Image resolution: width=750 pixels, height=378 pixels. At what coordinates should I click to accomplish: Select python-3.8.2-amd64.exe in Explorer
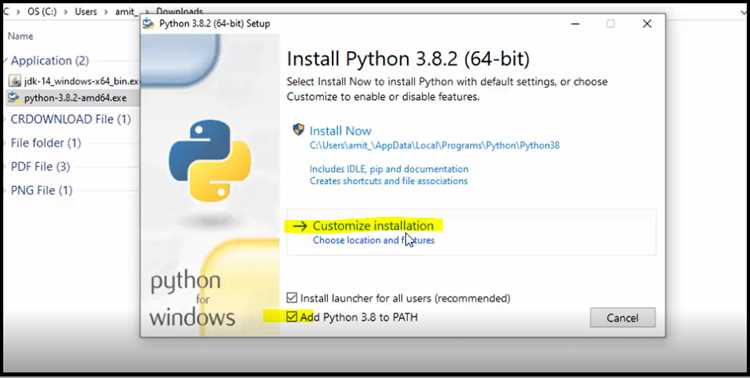click(x=75, y=98)
